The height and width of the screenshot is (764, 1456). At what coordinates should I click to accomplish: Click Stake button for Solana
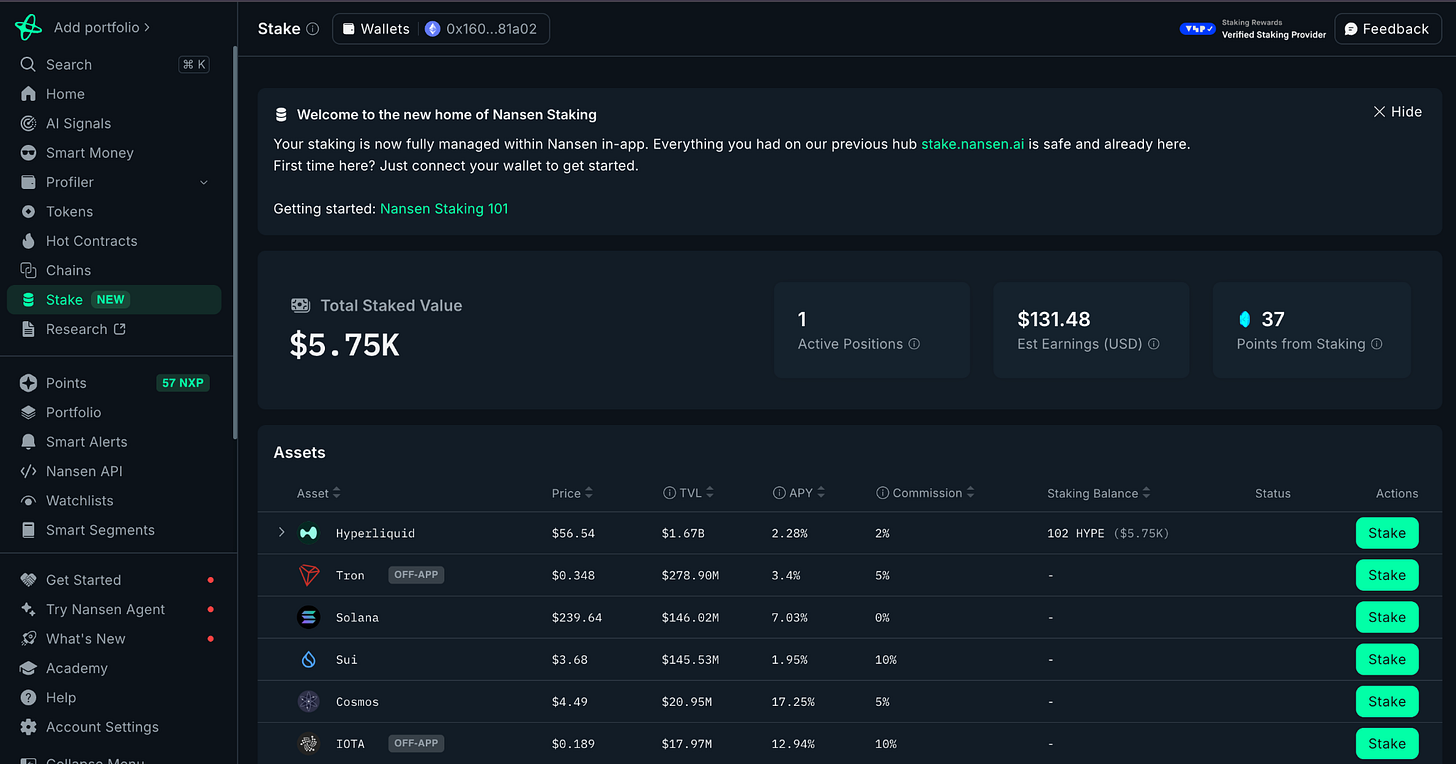tap(1387, 617)
